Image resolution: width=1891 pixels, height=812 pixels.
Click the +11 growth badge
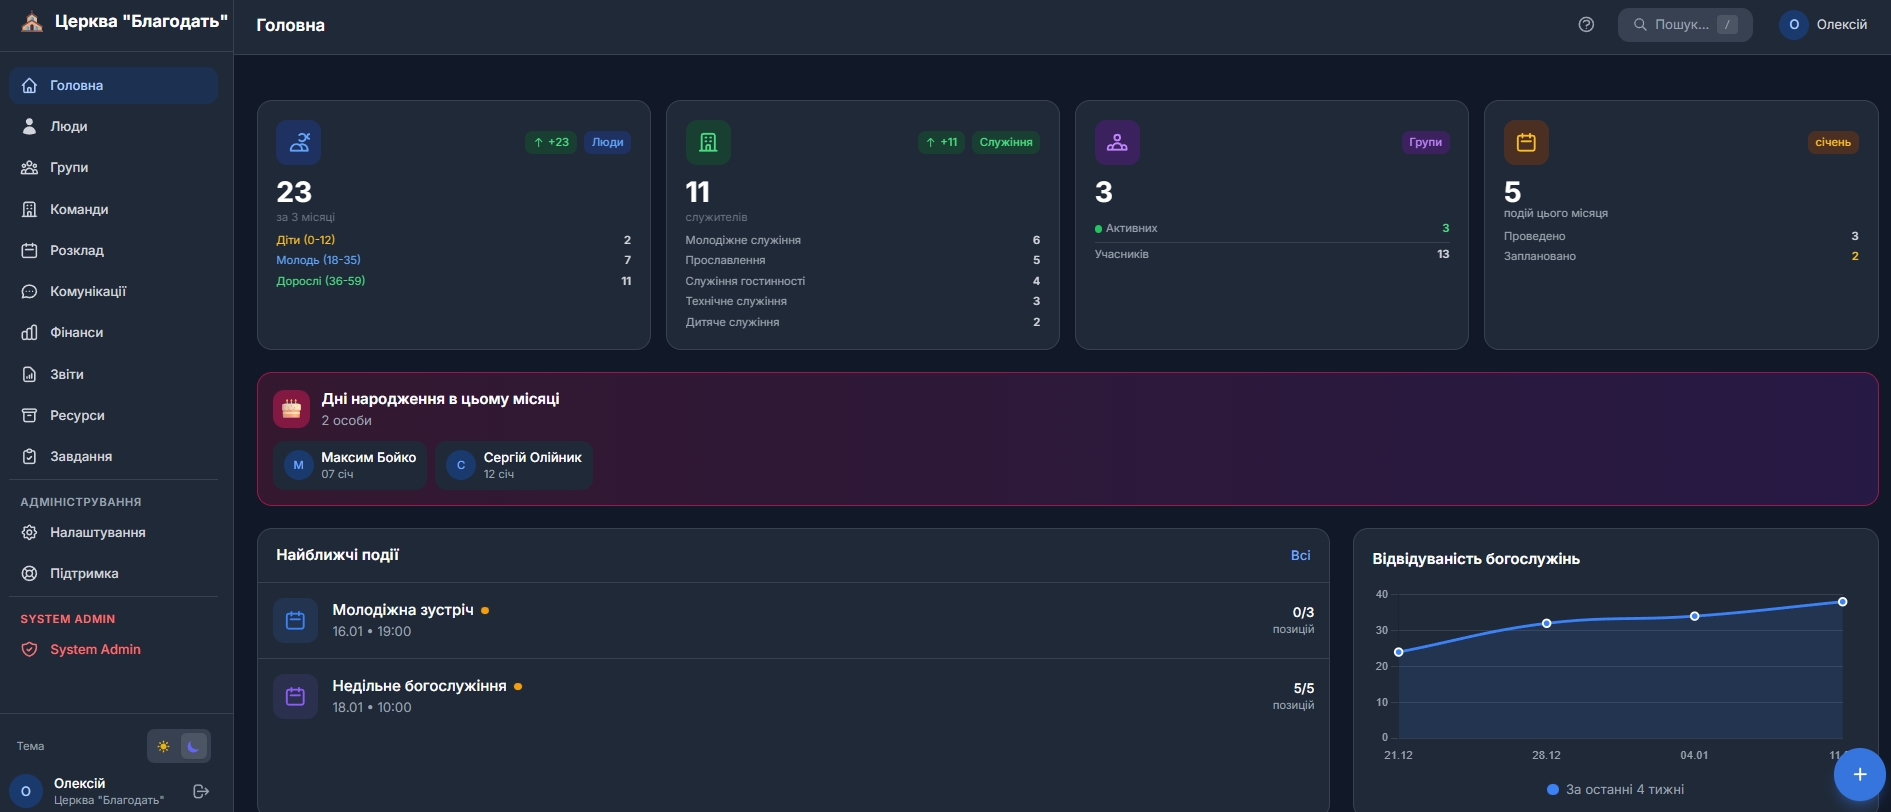point(941,142)
